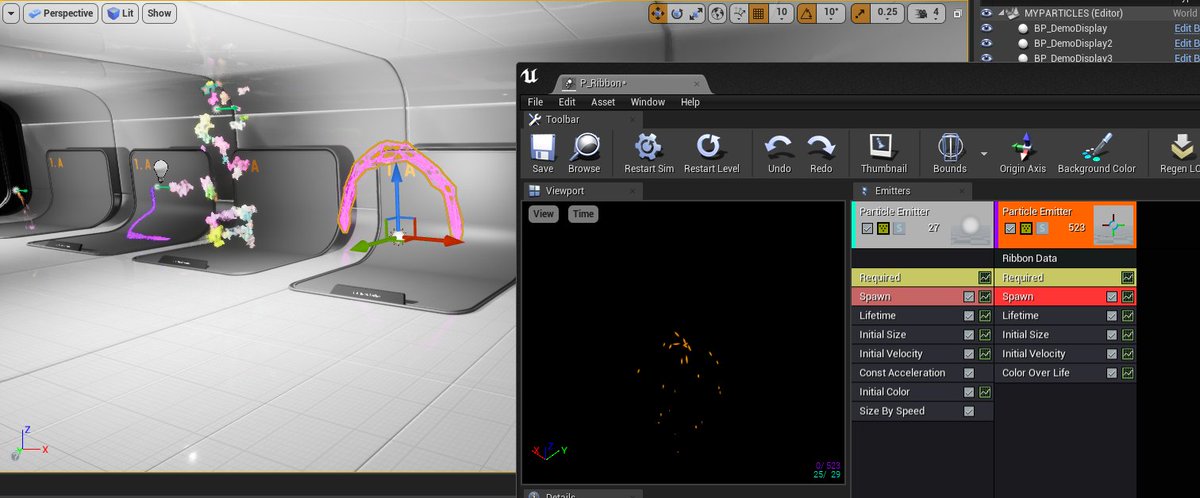Click Browse to find asset in Content Browser

point(584,148)
